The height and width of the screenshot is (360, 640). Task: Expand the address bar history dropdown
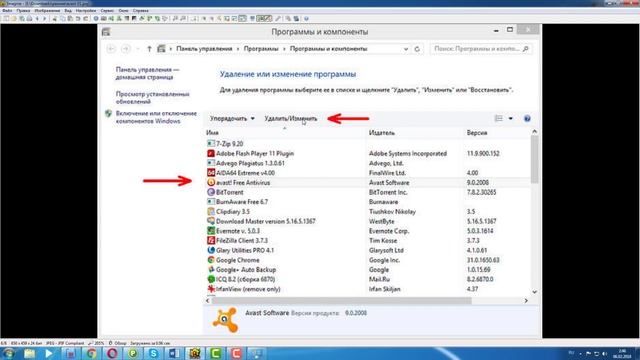pyautogui.click(x=406, y=49)
